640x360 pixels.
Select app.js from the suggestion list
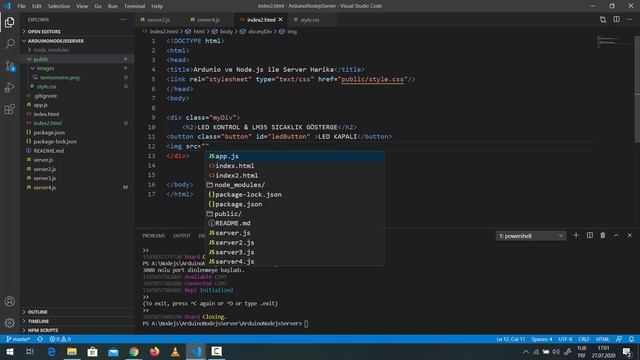pyautogui.click(x=294, y=156)
